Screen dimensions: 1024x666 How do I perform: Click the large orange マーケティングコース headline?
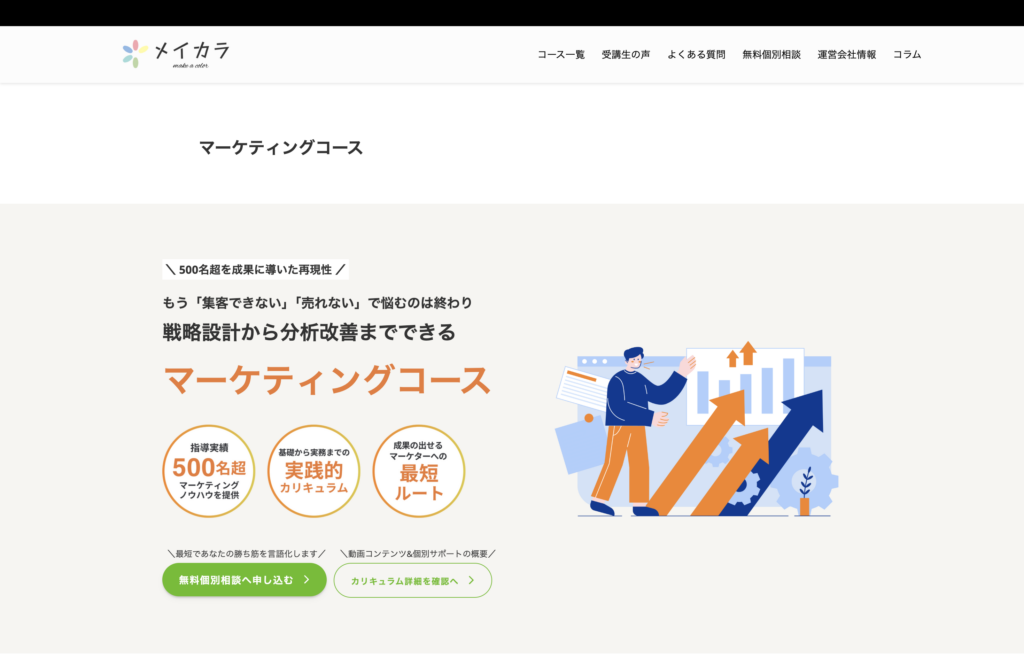tap(327, 381)
